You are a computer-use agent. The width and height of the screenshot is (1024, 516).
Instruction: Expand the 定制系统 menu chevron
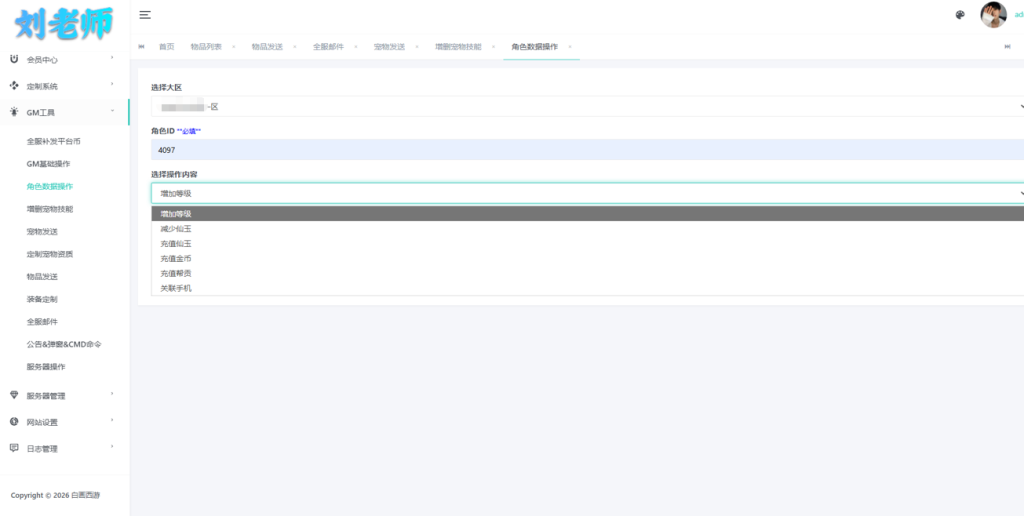112,84
